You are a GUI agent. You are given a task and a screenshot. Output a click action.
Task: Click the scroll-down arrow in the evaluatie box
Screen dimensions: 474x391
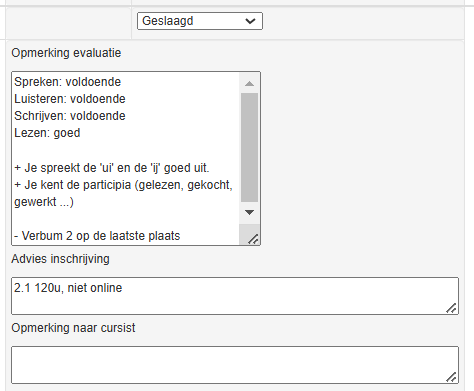(249, 212)
